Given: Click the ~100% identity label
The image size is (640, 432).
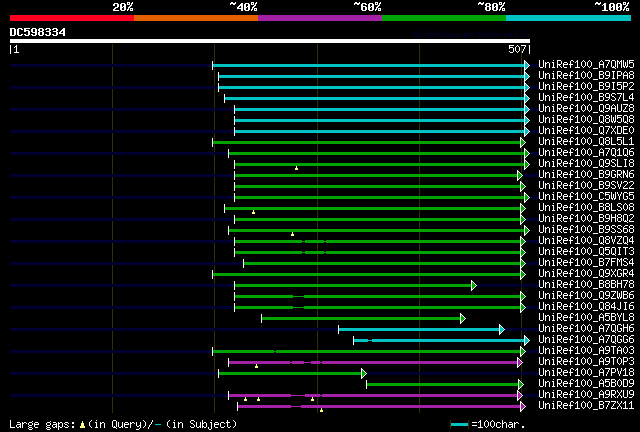Looking at the screenshot, I should click(611, 7).
